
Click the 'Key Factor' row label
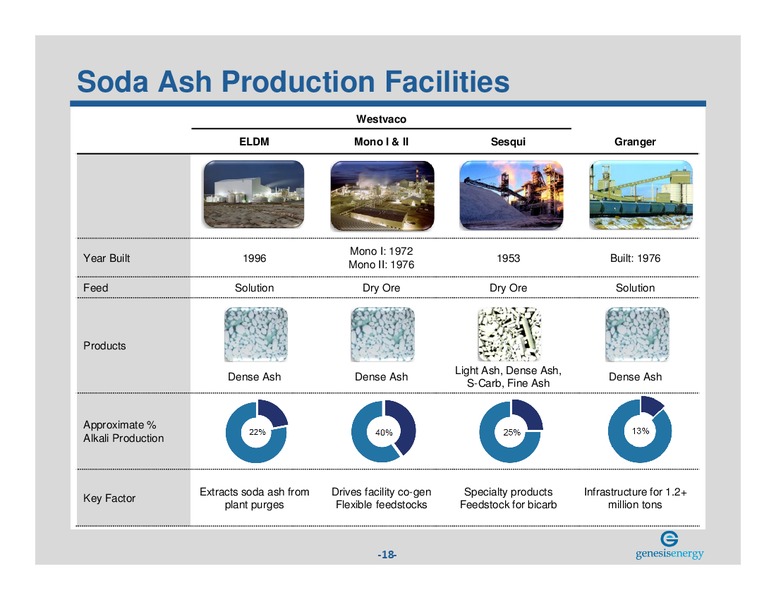tap(109, 498)
